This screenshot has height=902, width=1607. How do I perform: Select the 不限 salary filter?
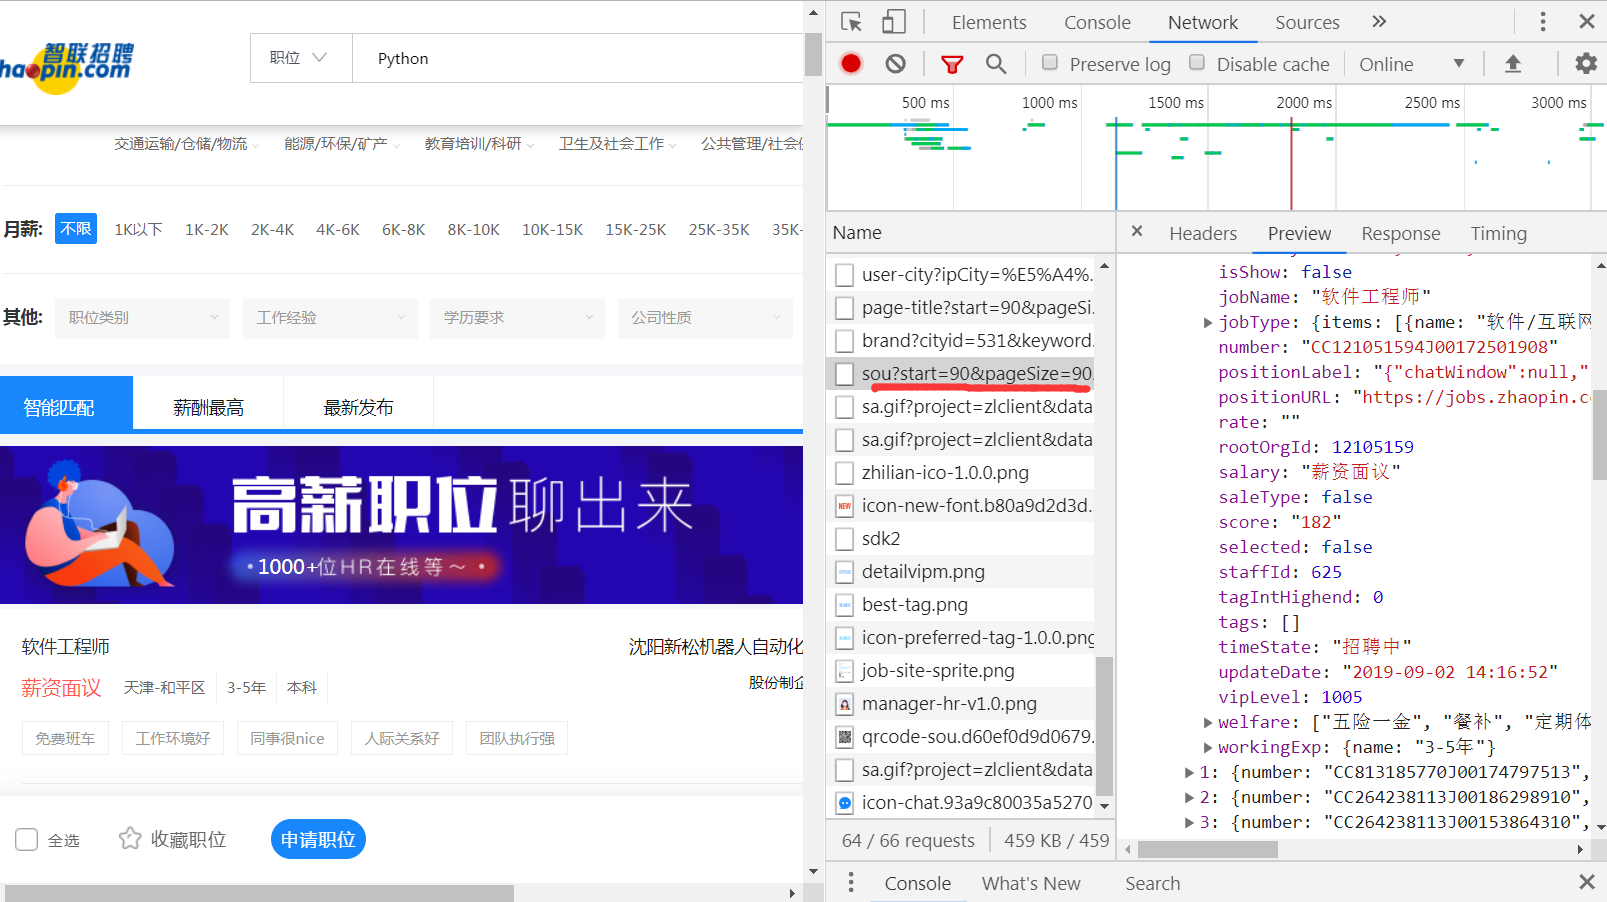pos(76,229)
